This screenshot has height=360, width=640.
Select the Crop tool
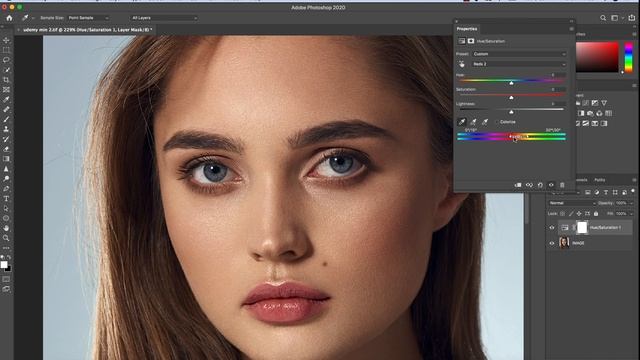(6, 80)
